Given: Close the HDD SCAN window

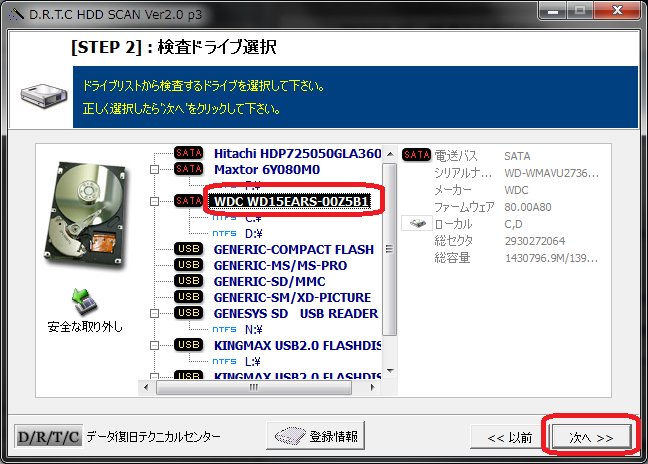Looking at the screenshot, I should [x=617, y=11].
